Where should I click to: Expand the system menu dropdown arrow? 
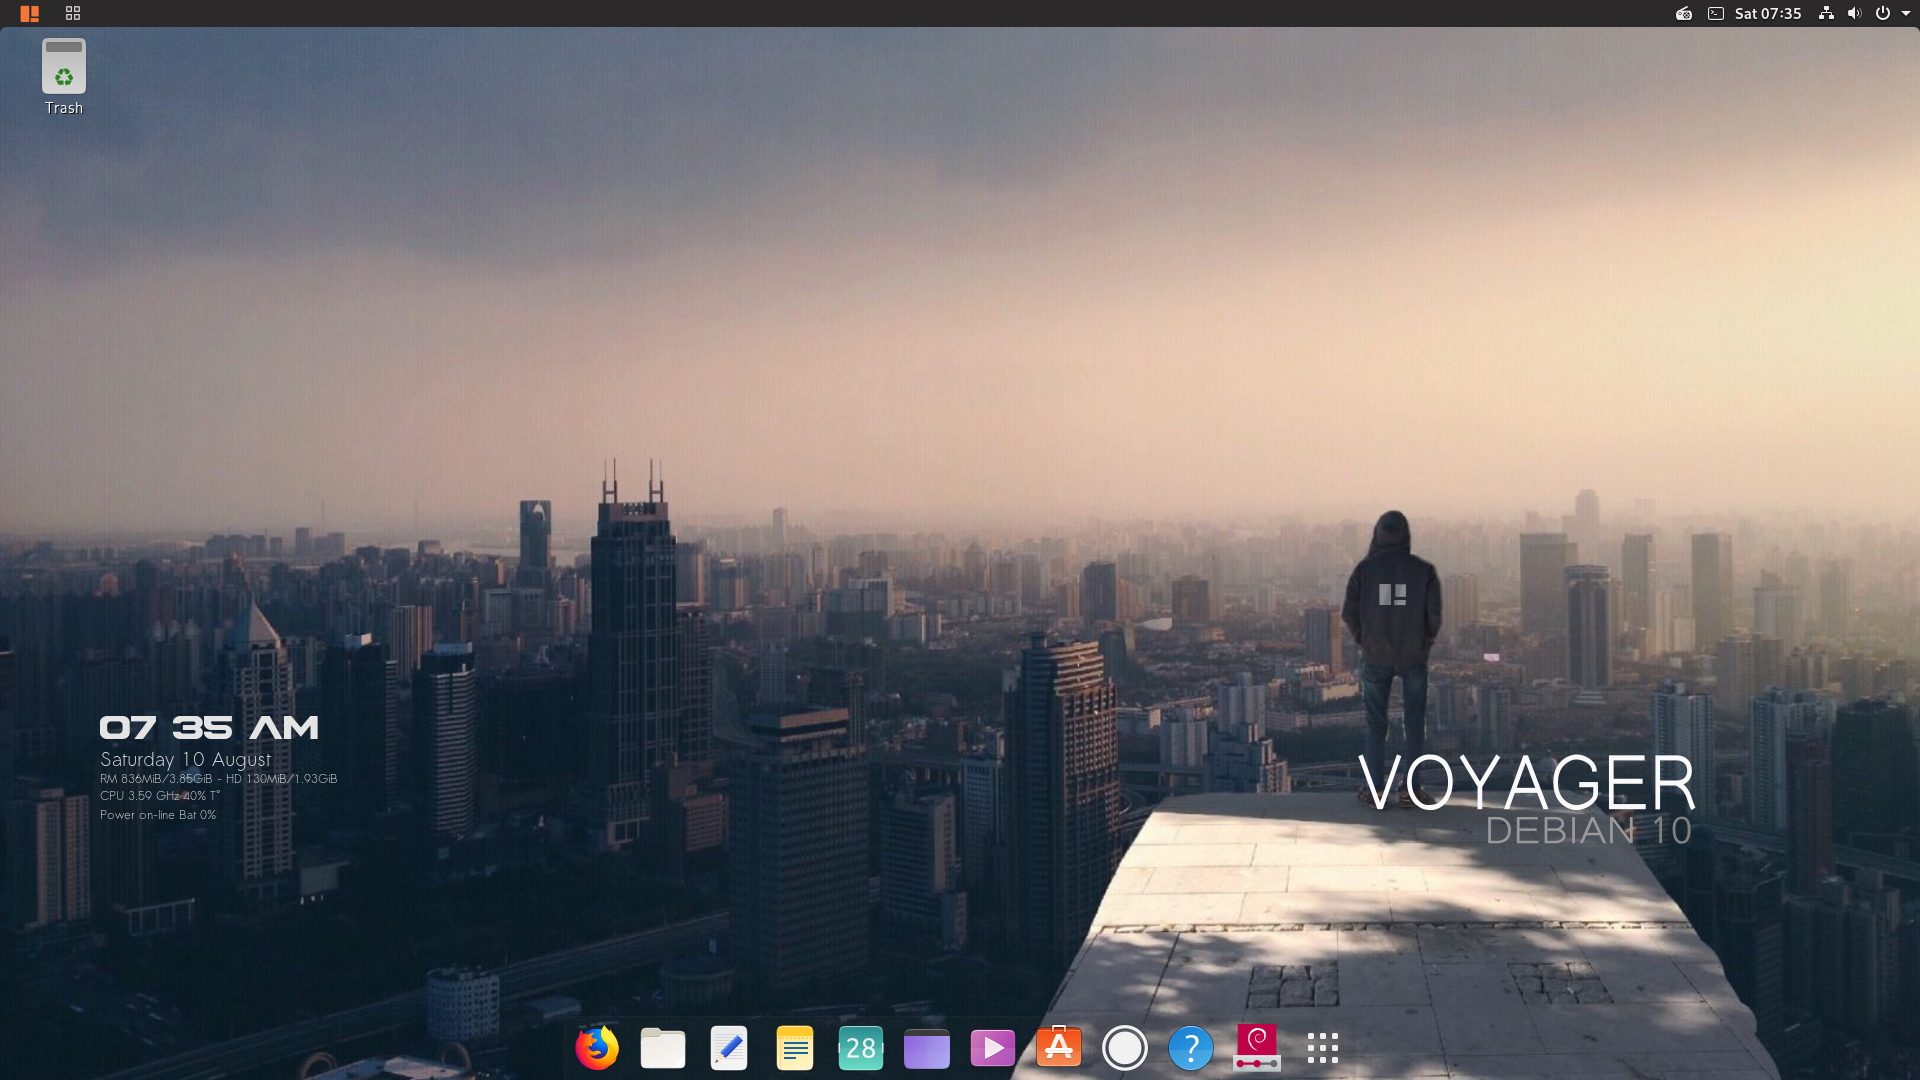point(1906,13)
